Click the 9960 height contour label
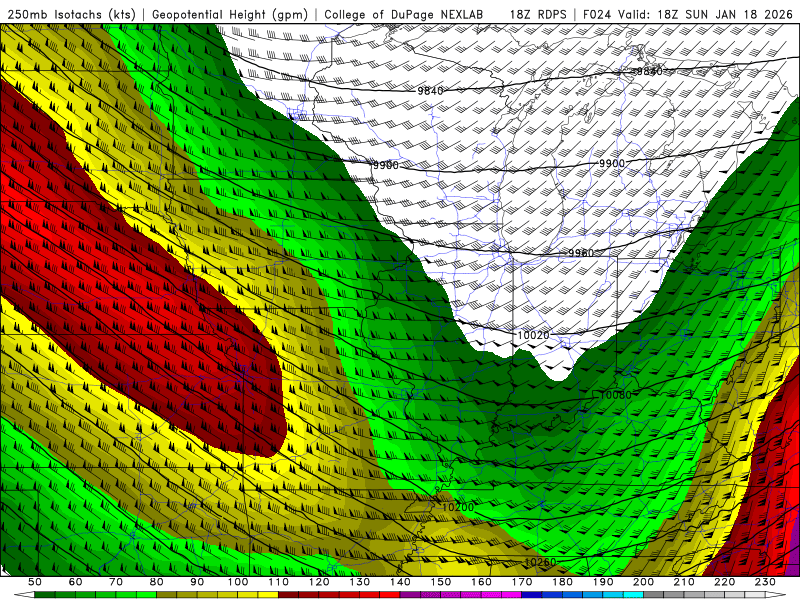 (581, 253)
